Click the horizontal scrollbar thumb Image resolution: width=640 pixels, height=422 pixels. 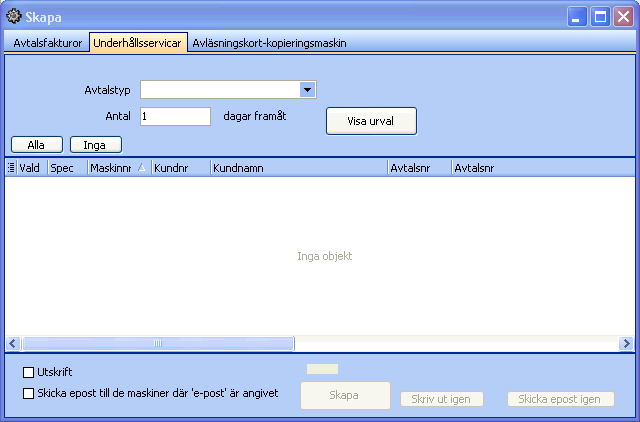coord(157,343)
